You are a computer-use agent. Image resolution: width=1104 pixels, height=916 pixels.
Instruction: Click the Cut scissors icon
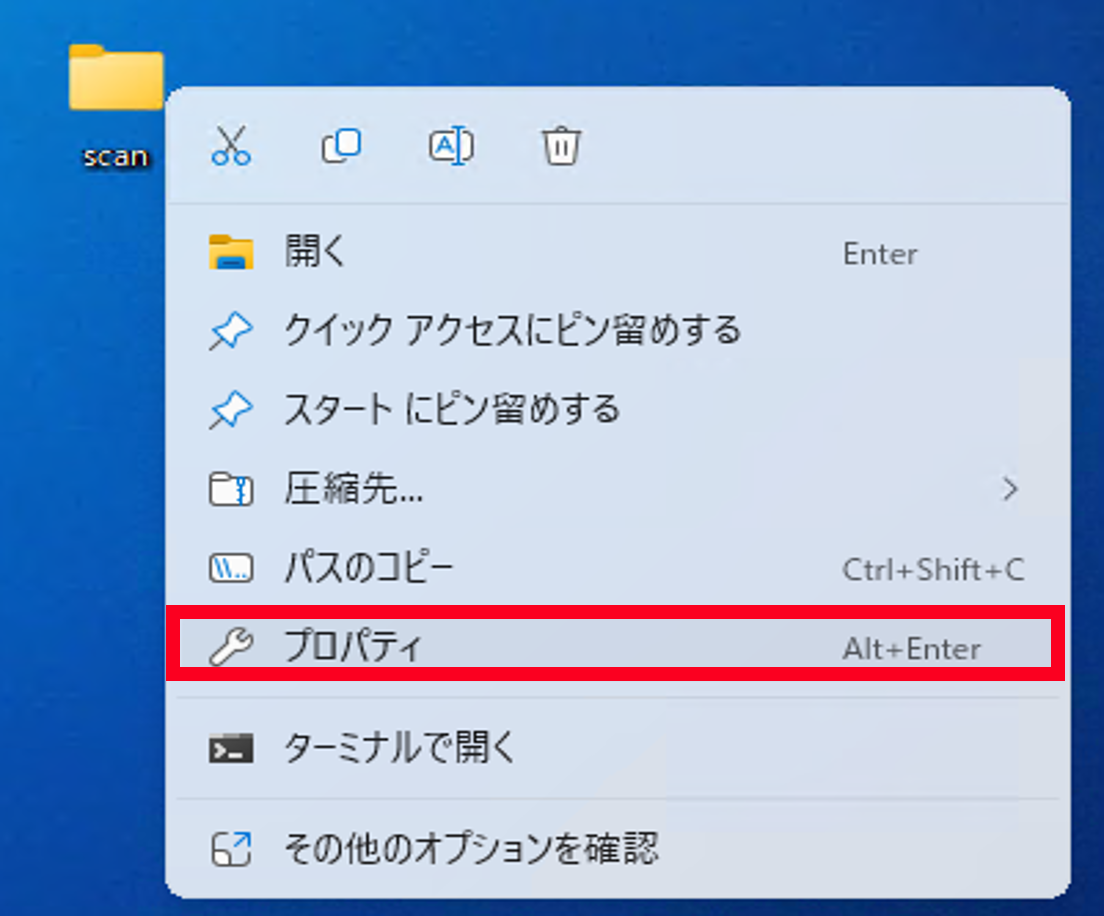[x=231, y=146]
